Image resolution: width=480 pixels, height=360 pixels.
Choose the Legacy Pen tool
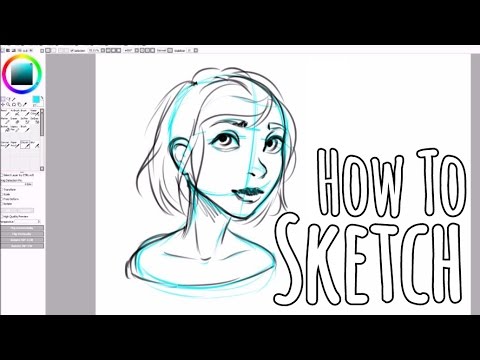(x=15, y=129)
